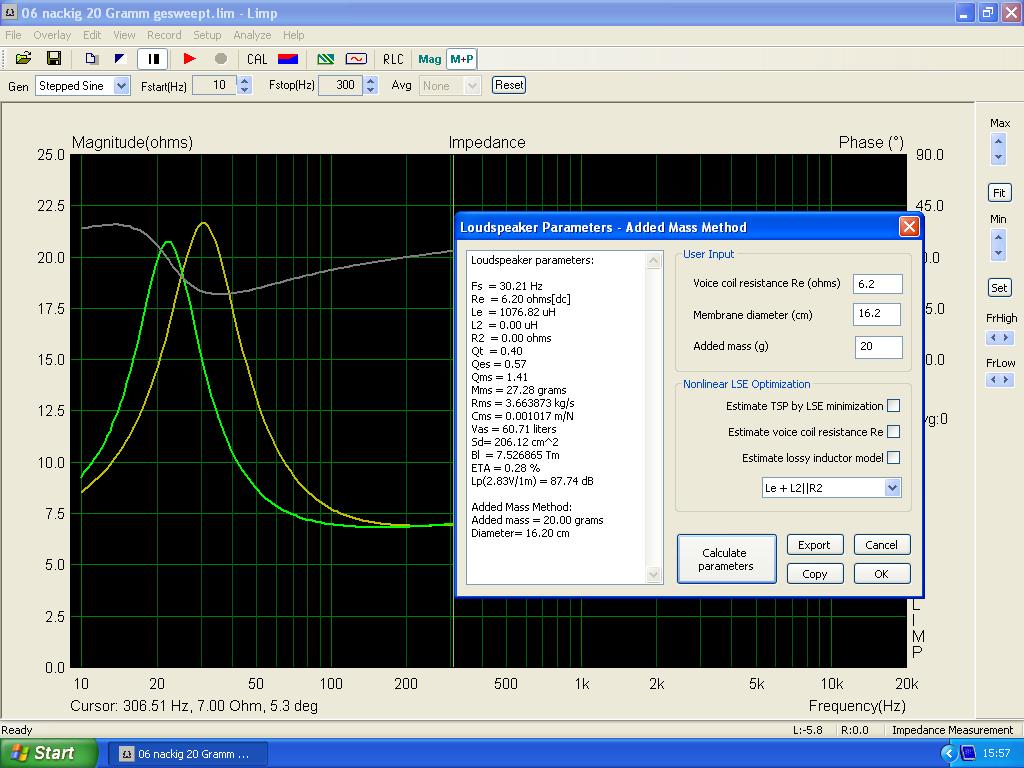Click the save floppy disk icon
This screenshot has height=768, width=1024.
click(54, 59)
